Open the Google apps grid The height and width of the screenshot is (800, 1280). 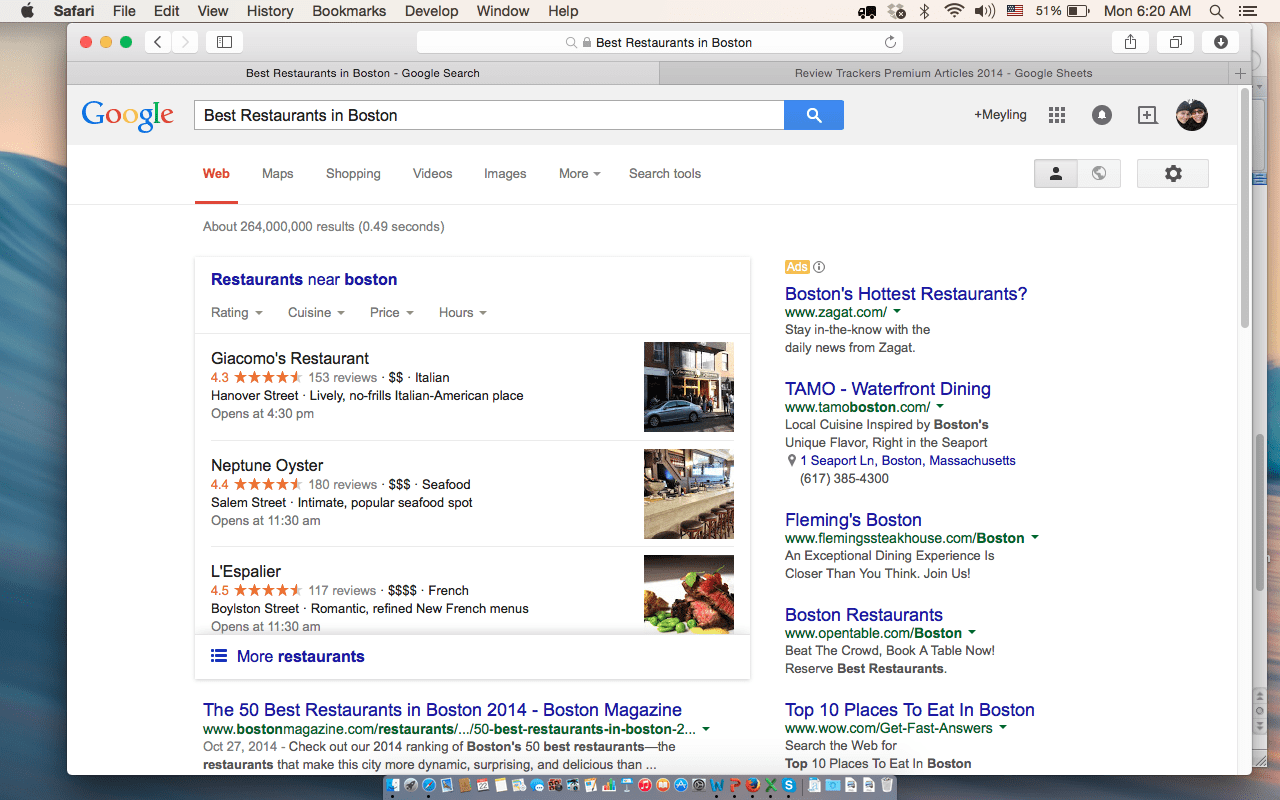1057,115
